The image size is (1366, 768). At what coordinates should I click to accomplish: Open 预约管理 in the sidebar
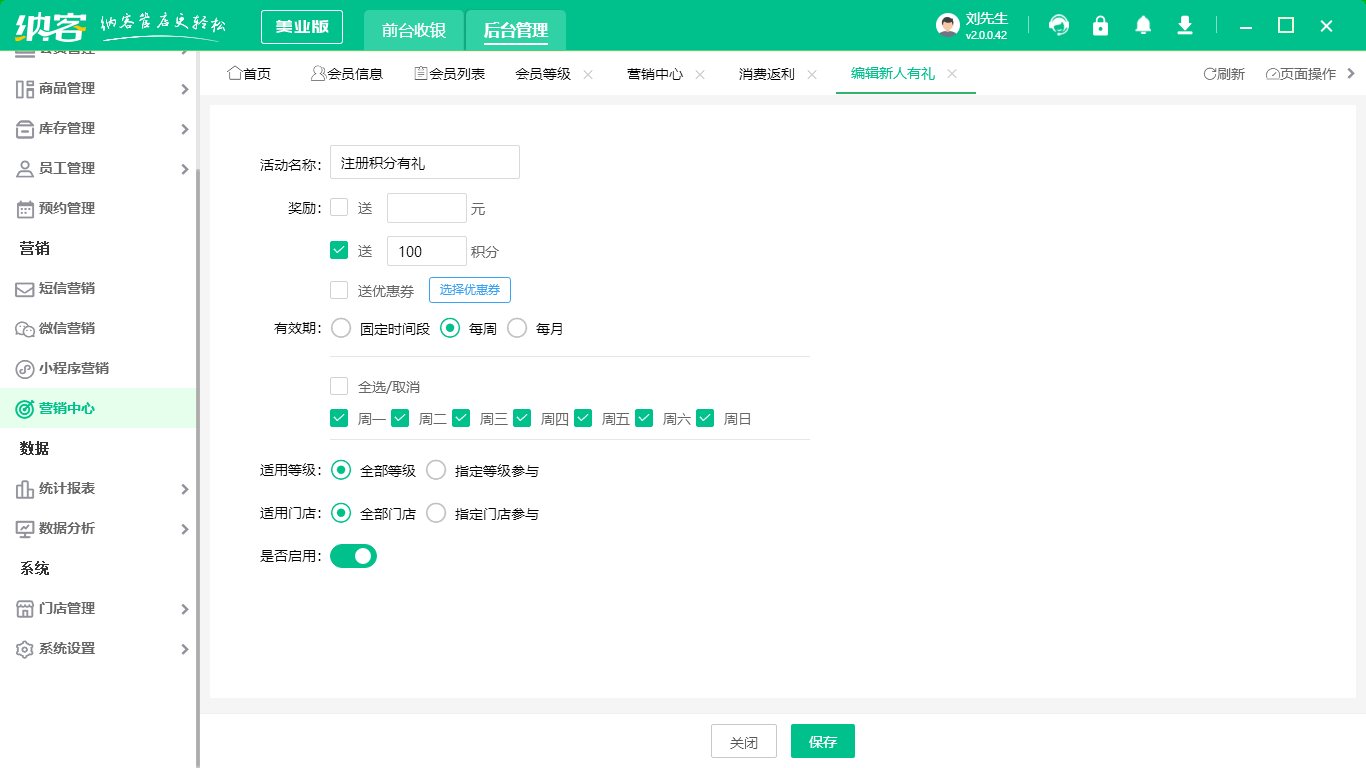coord(60,208)
